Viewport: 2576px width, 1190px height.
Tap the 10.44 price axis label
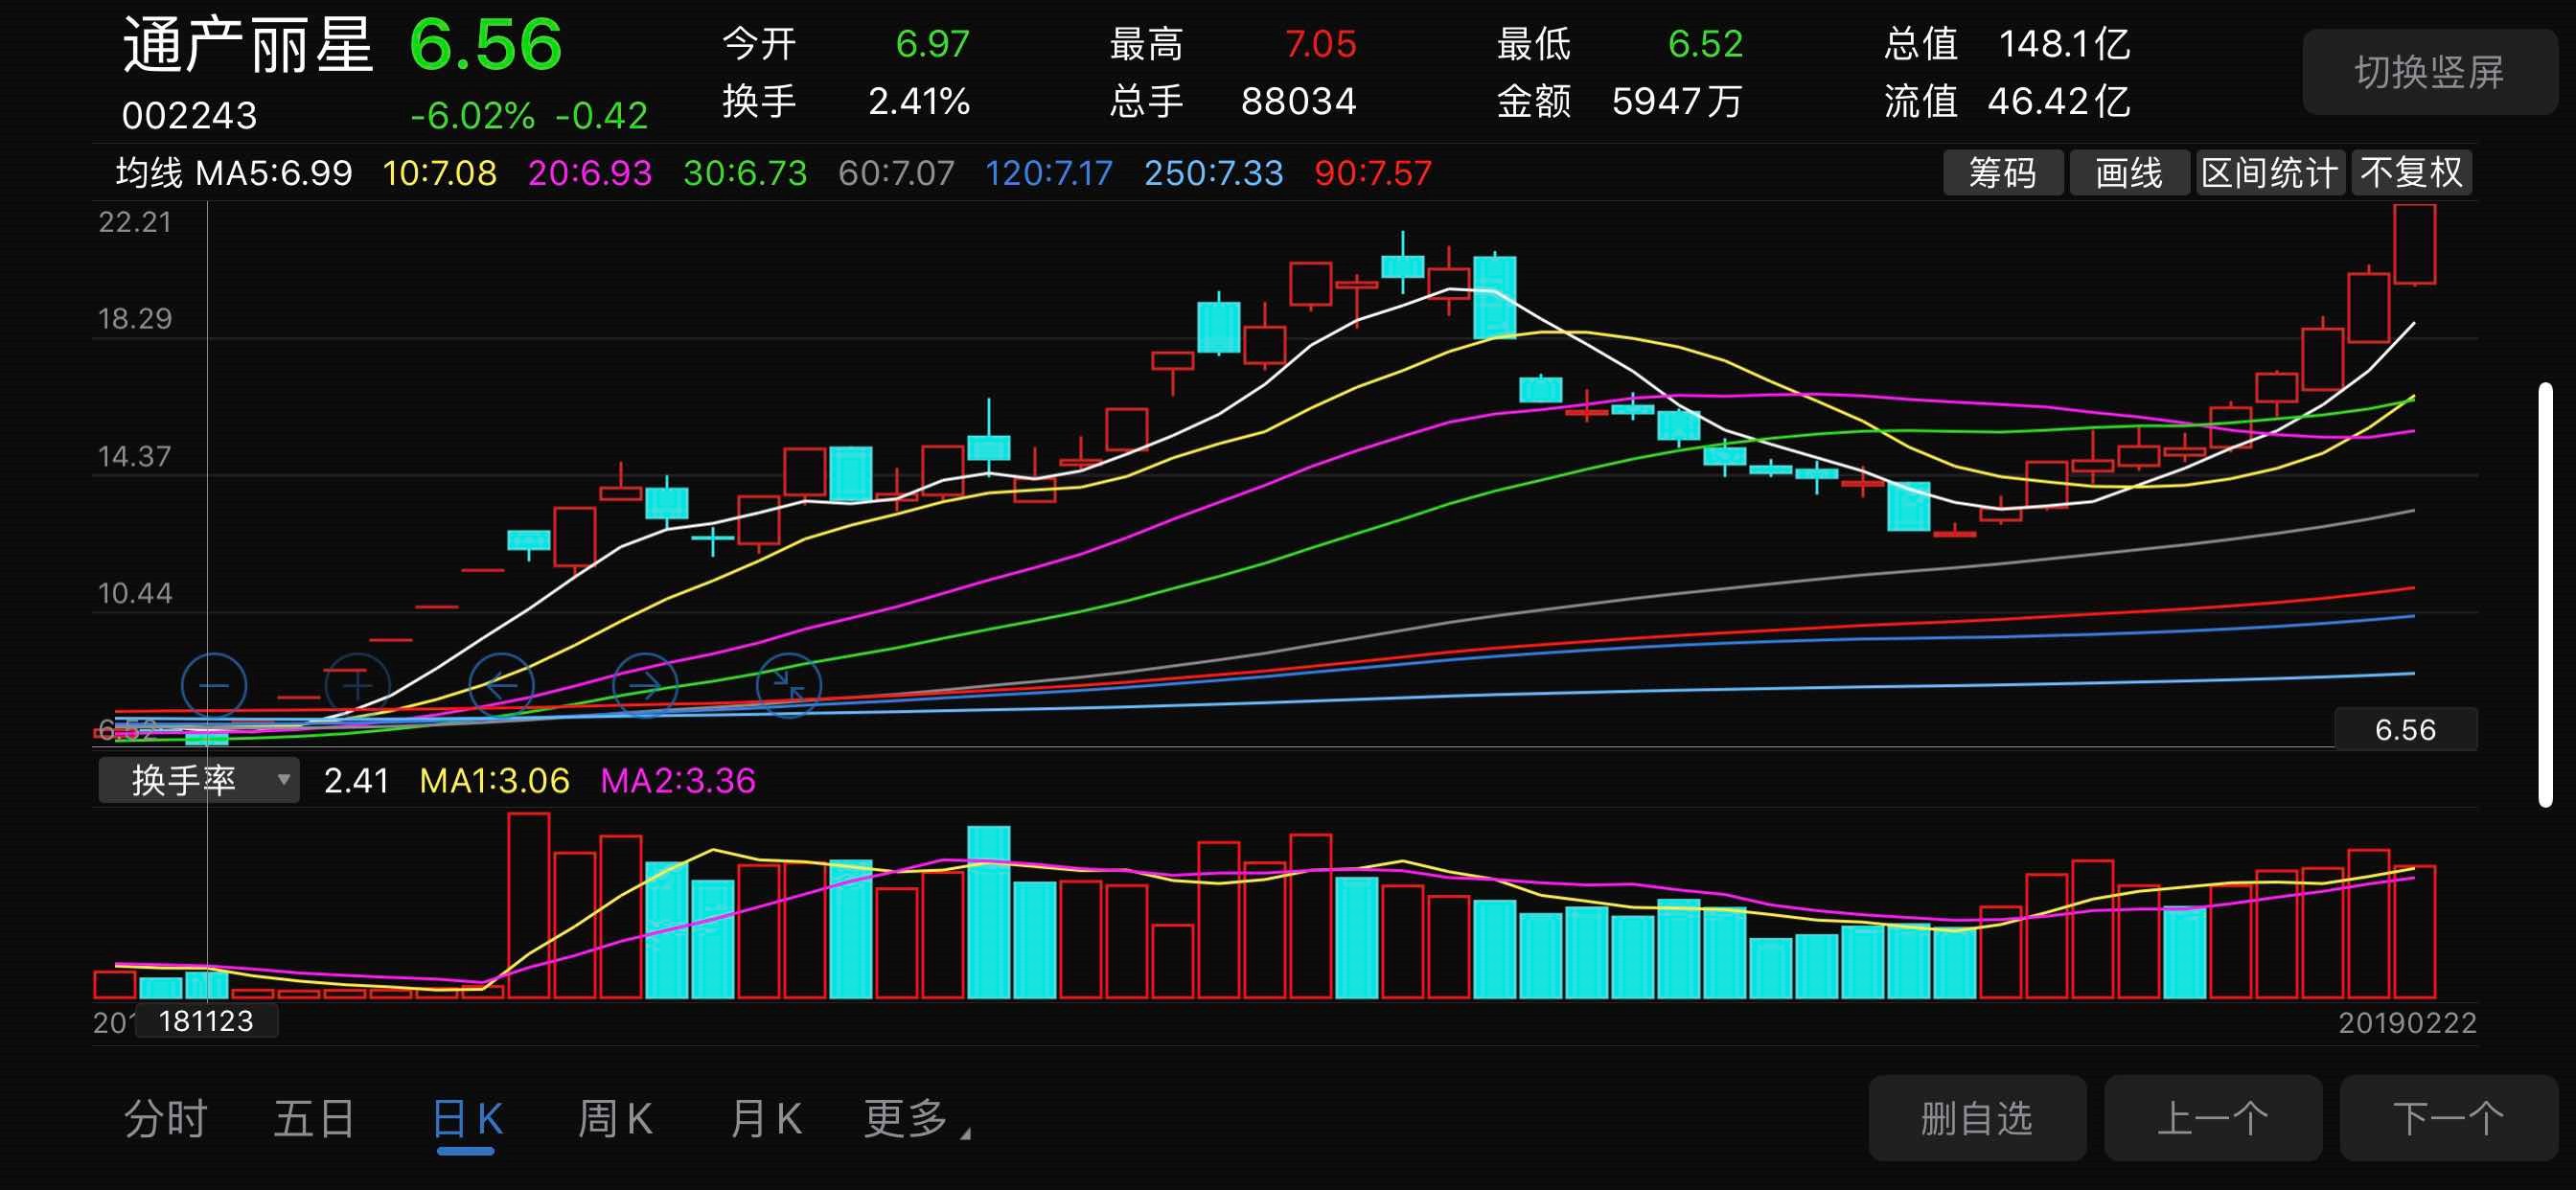point(135,594)
